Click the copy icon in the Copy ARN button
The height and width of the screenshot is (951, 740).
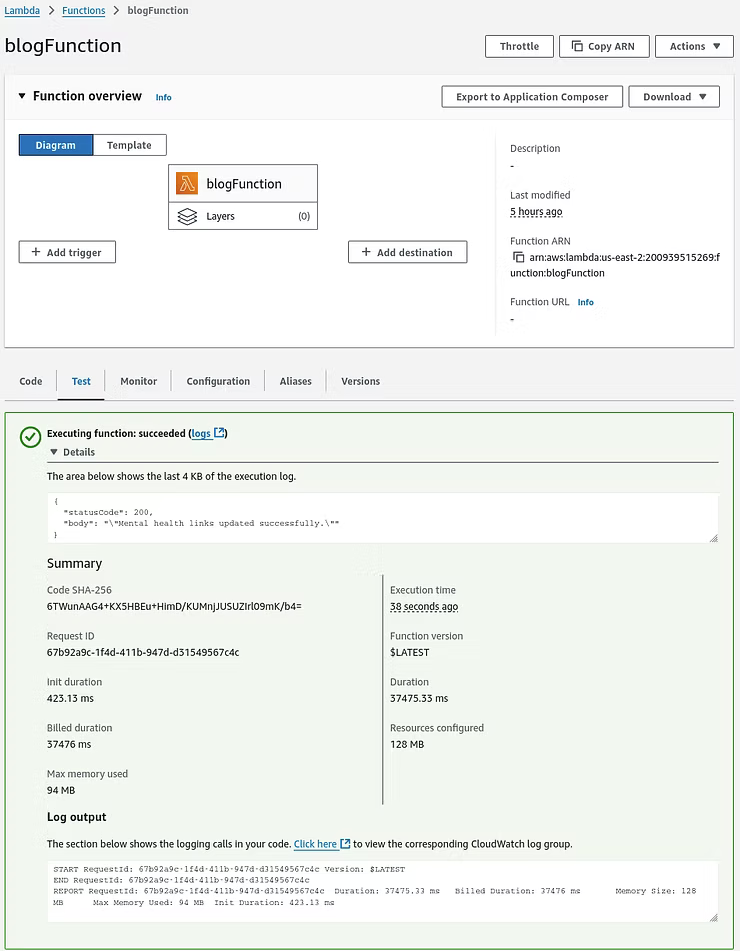coord(577,46)
